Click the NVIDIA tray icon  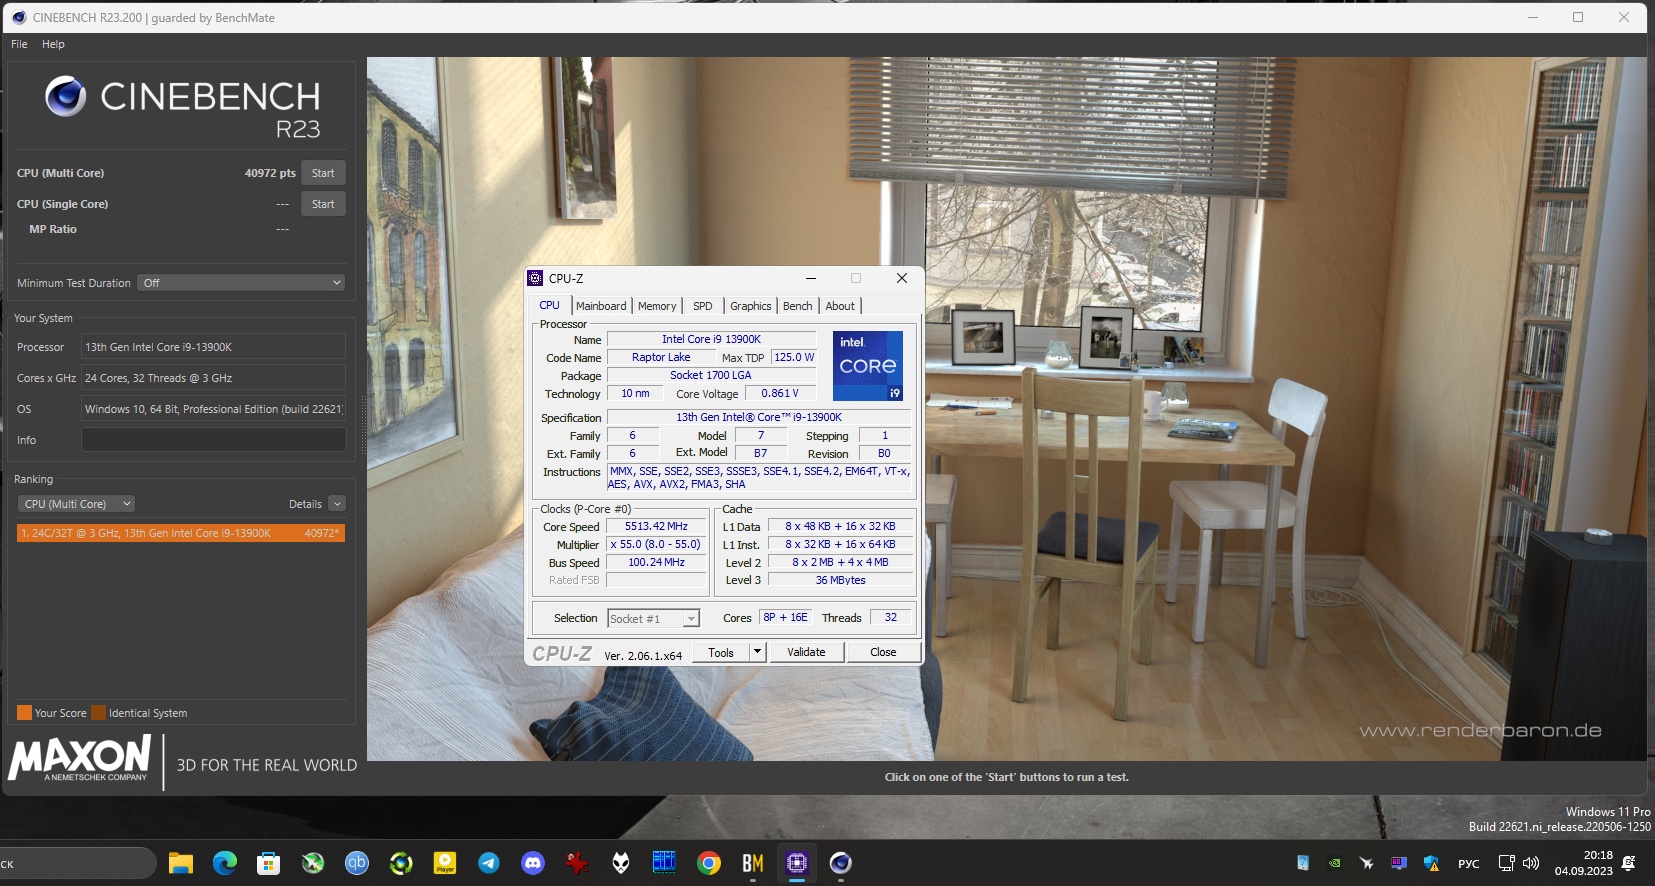coord(1335,863)
